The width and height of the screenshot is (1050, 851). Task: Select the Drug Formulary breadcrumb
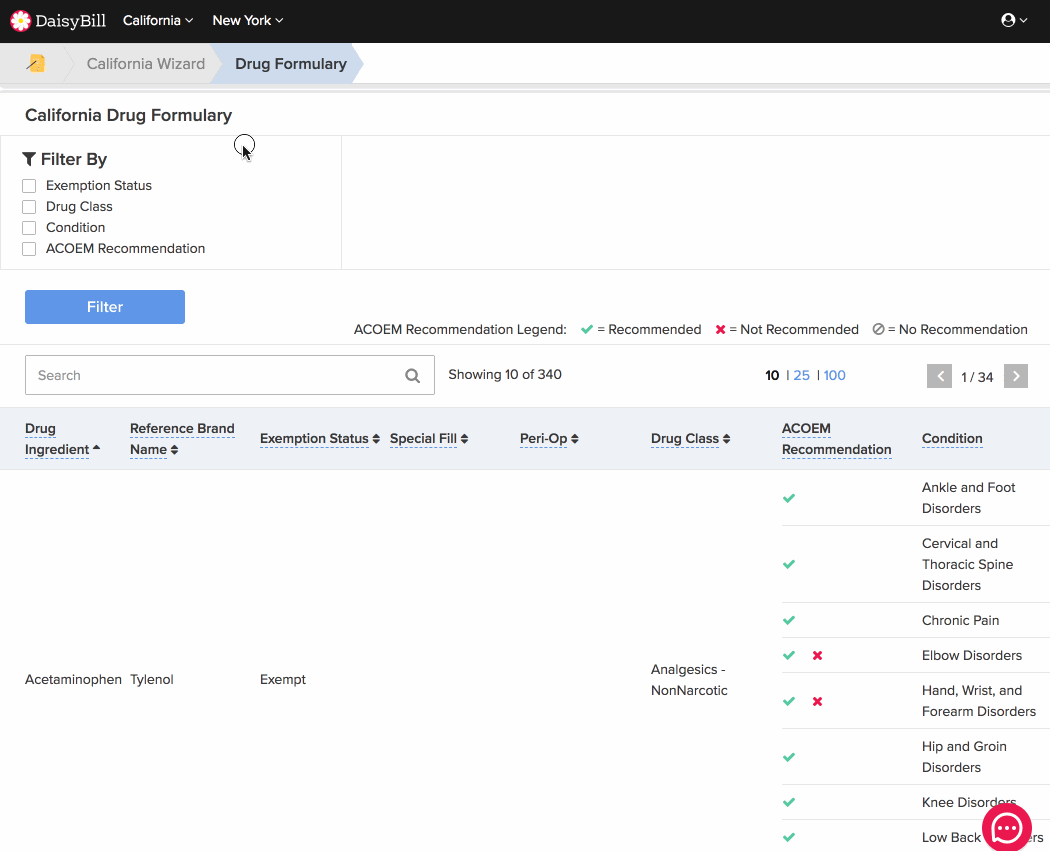point(291,64)
